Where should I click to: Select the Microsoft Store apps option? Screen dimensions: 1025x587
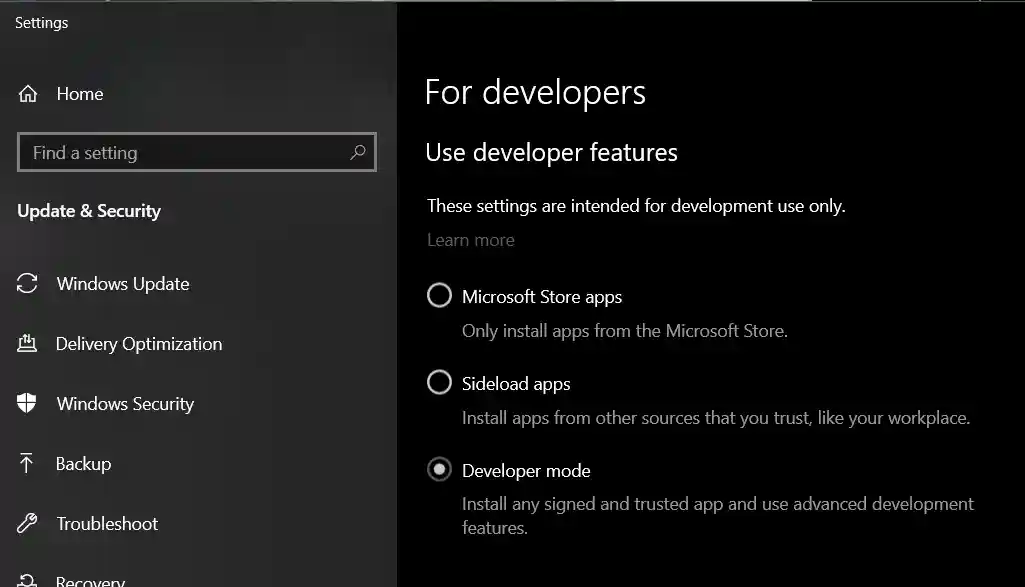click(439, 295)
